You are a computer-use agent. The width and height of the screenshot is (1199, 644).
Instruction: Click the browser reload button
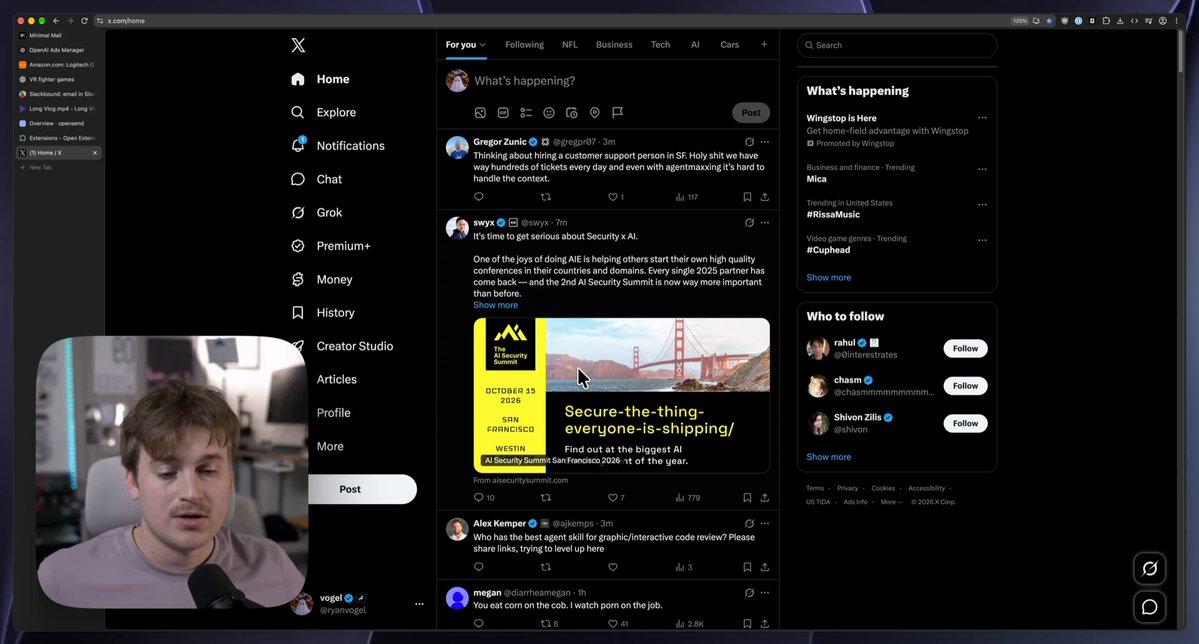84,21
